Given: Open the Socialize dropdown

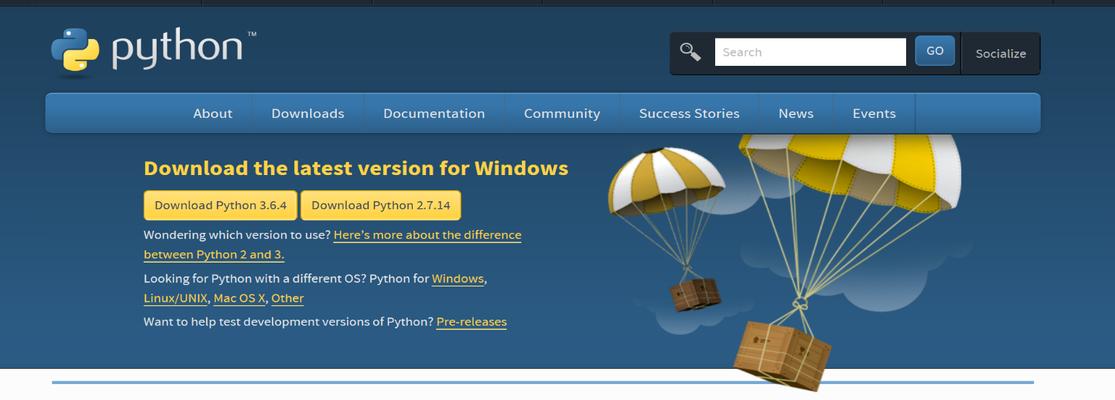Looking at the screenshot, I should (x=1001, y=53).
